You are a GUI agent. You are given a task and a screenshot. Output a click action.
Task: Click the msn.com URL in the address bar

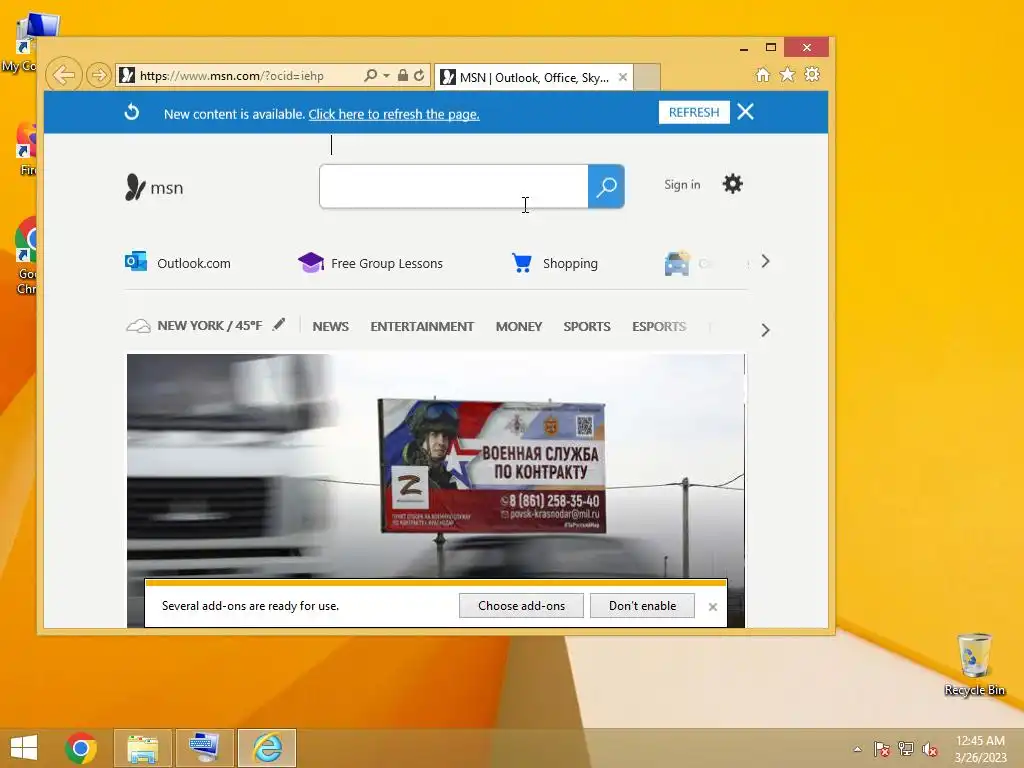[232, 76]
